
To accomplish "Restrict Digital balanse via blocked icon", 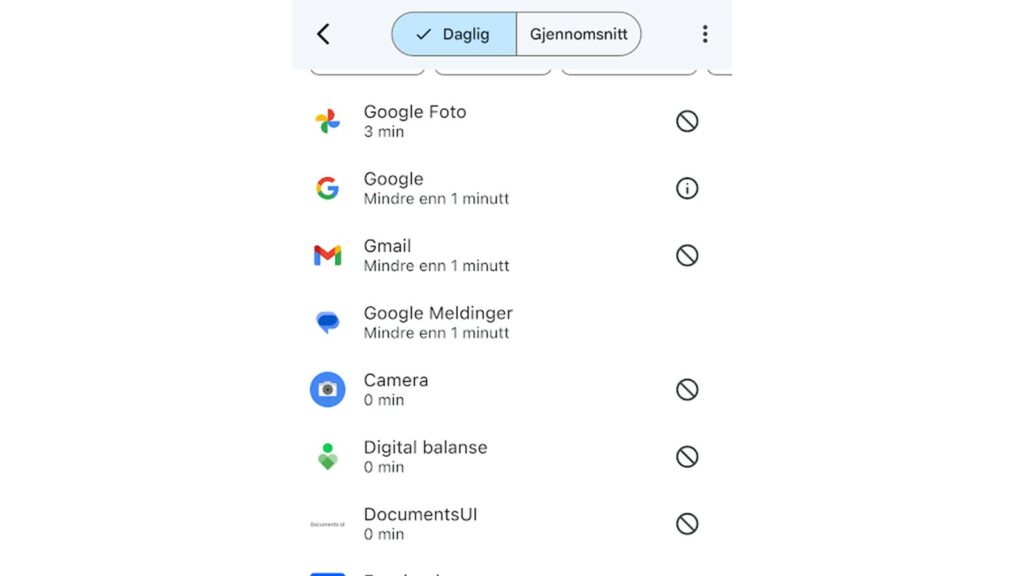I will (687, 456).
